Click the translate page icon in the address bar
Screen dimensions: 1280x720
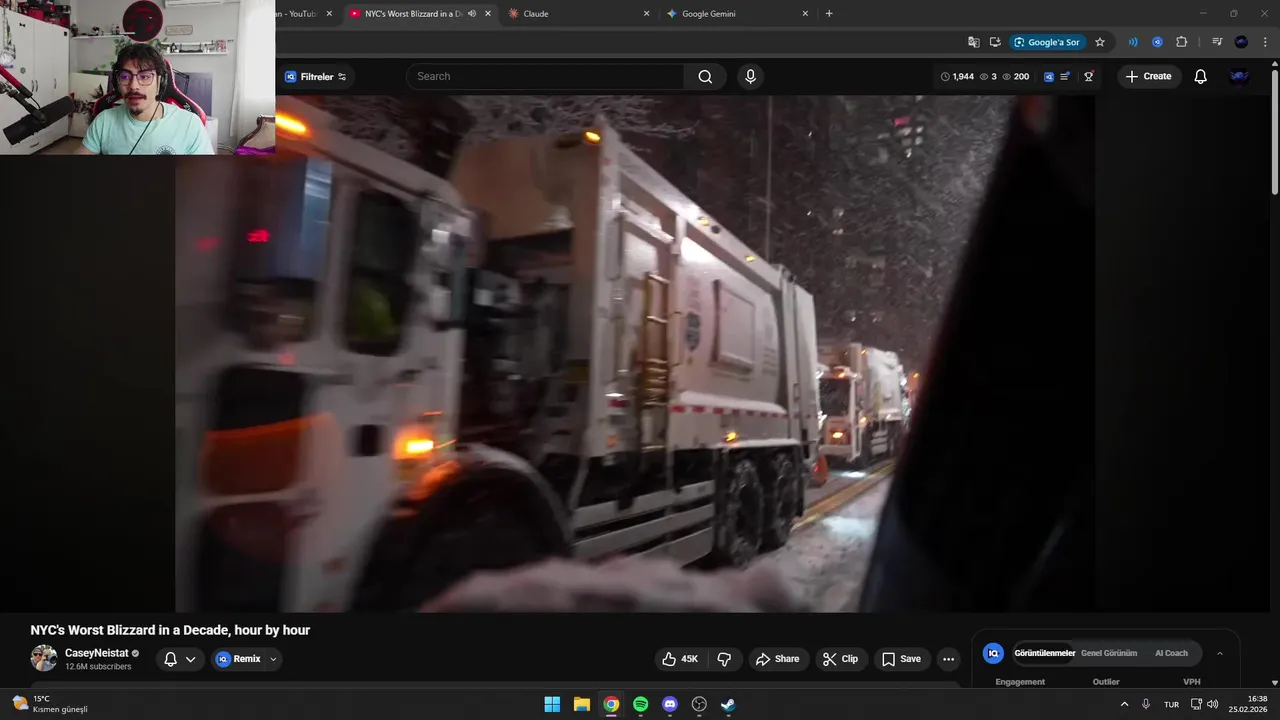(974, 42)
